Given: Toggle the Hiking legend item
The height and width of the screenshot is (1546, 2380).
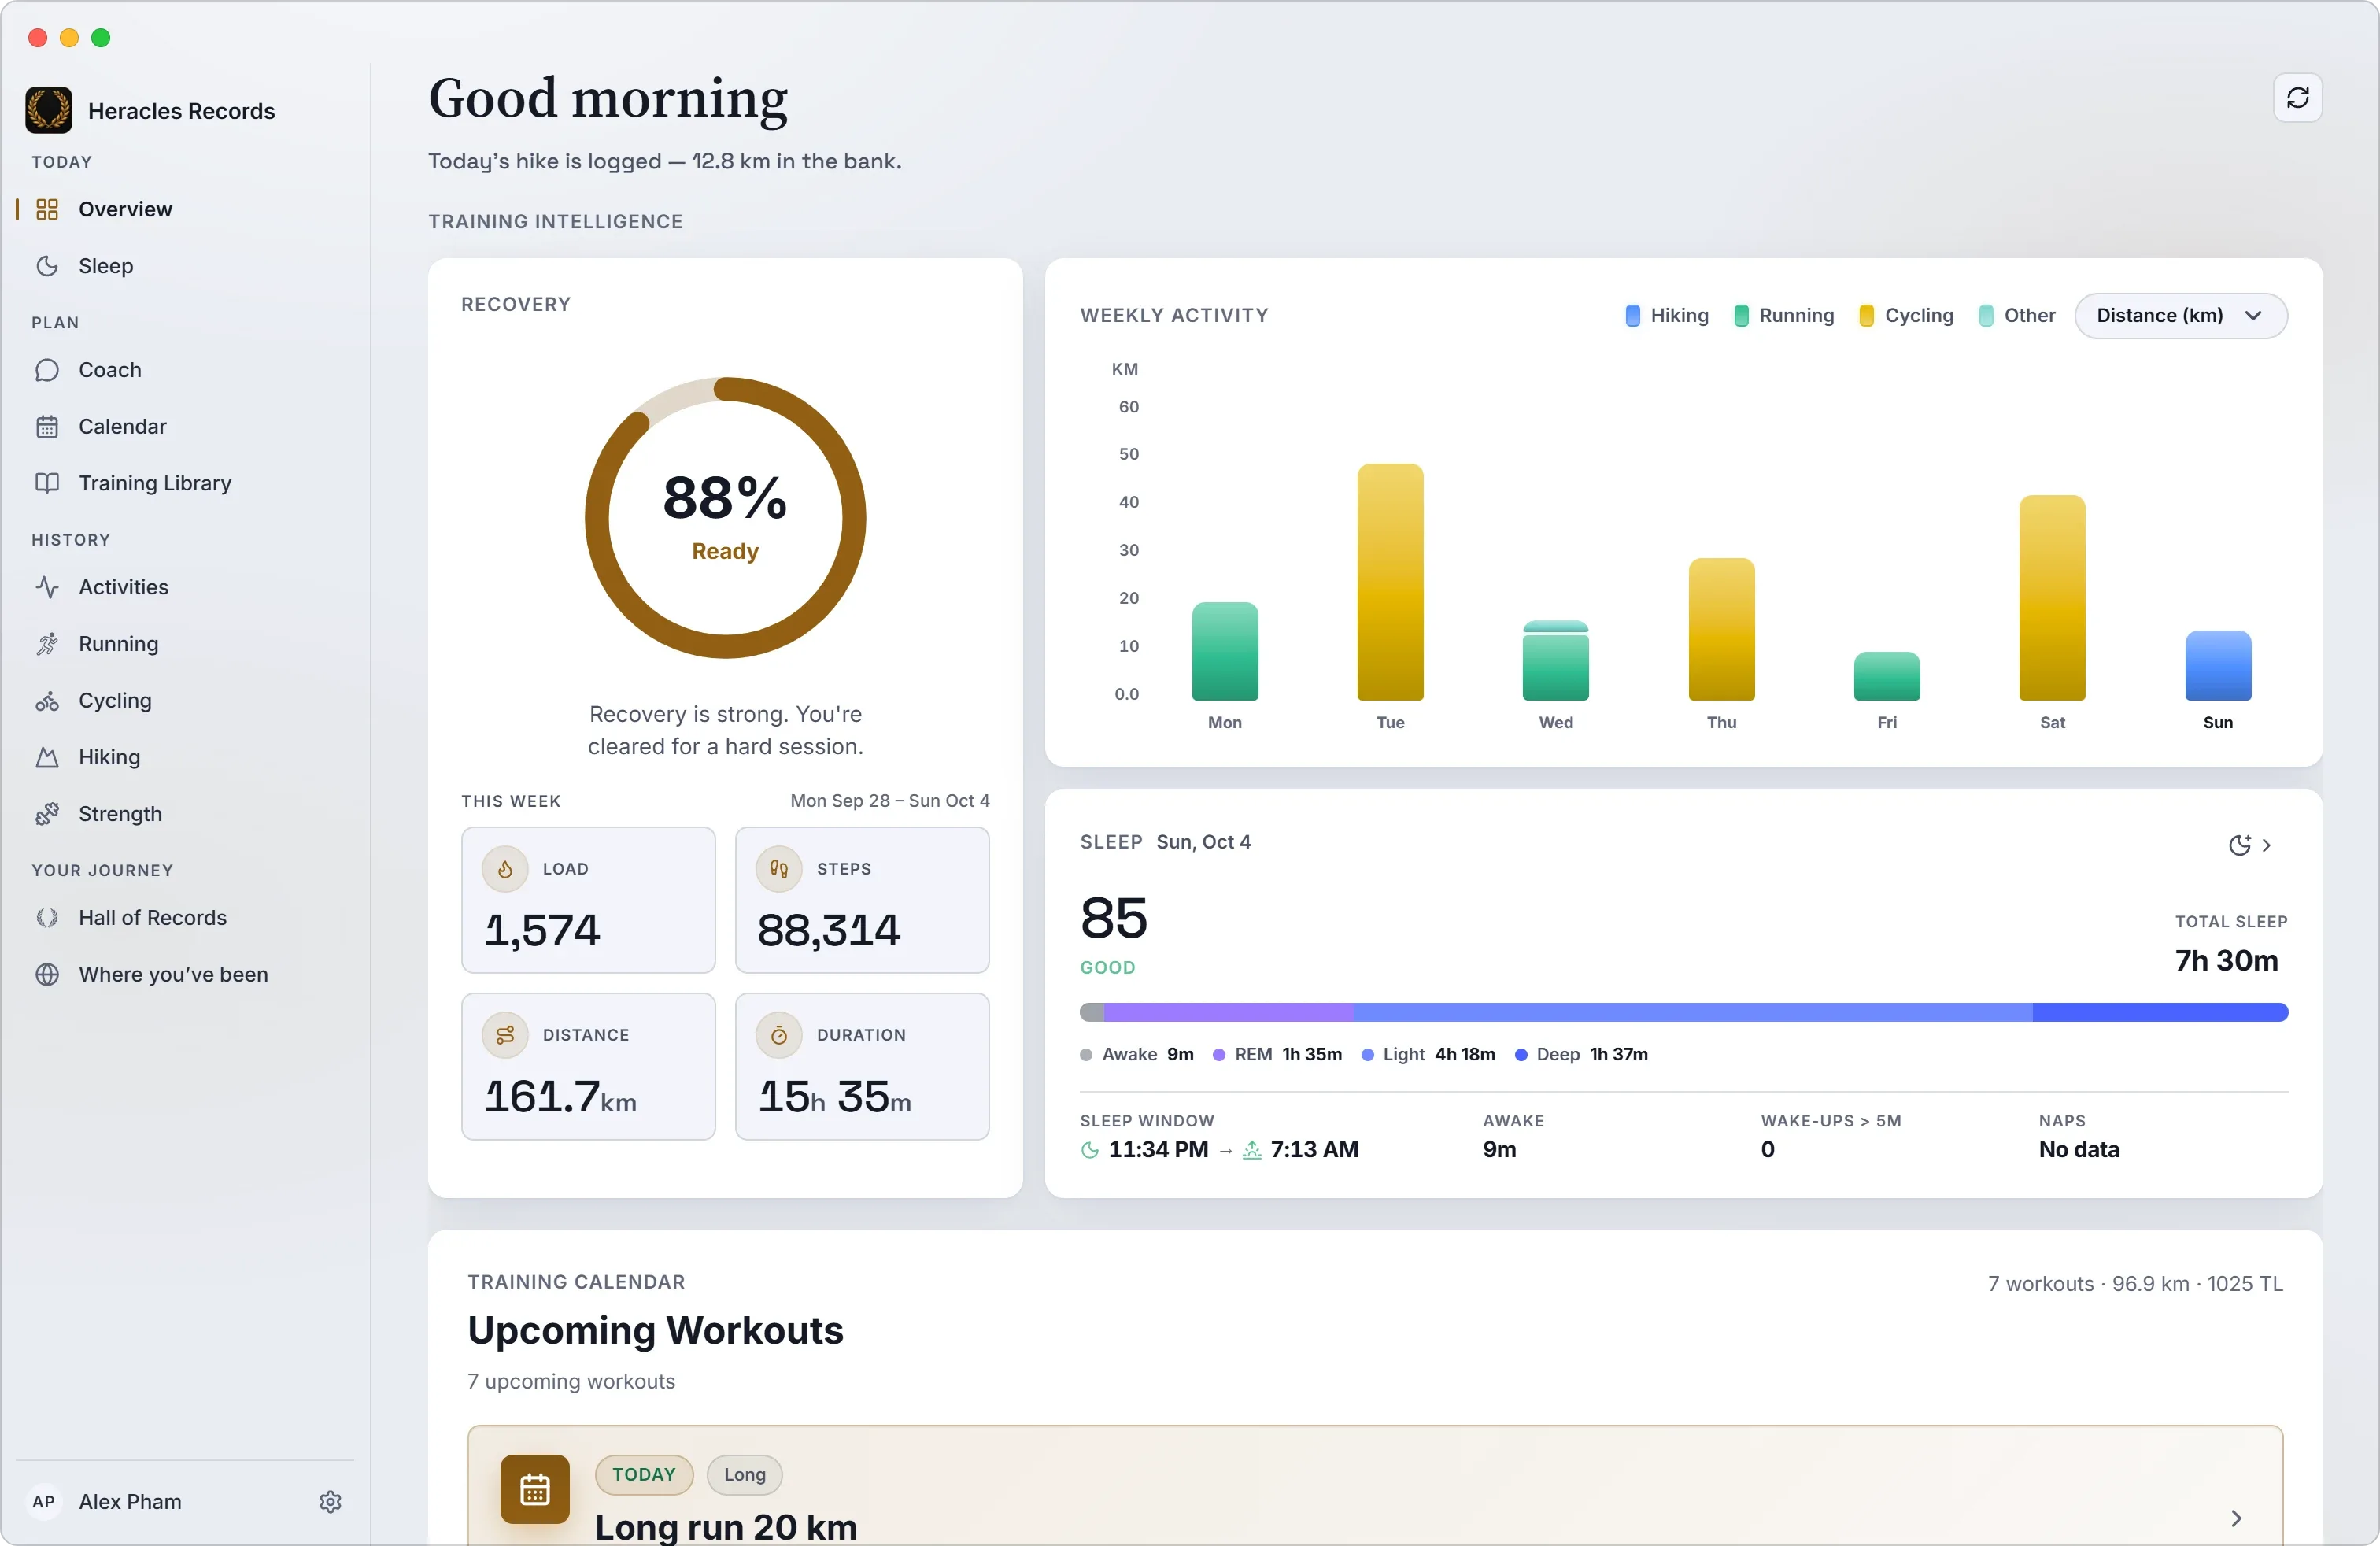Looking at the screenshot, I should click(1667, 316).
